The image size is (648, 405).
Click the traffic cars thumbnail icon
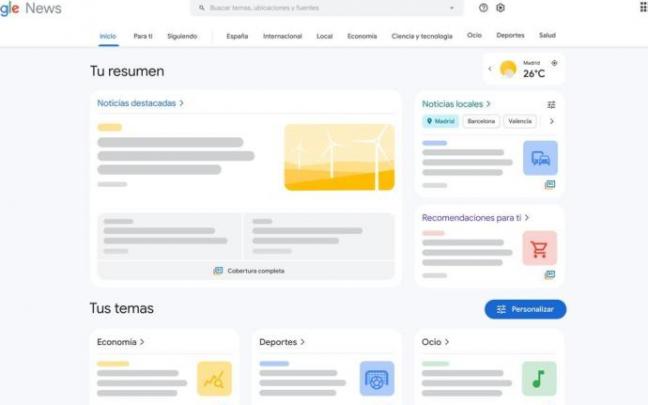540,158
